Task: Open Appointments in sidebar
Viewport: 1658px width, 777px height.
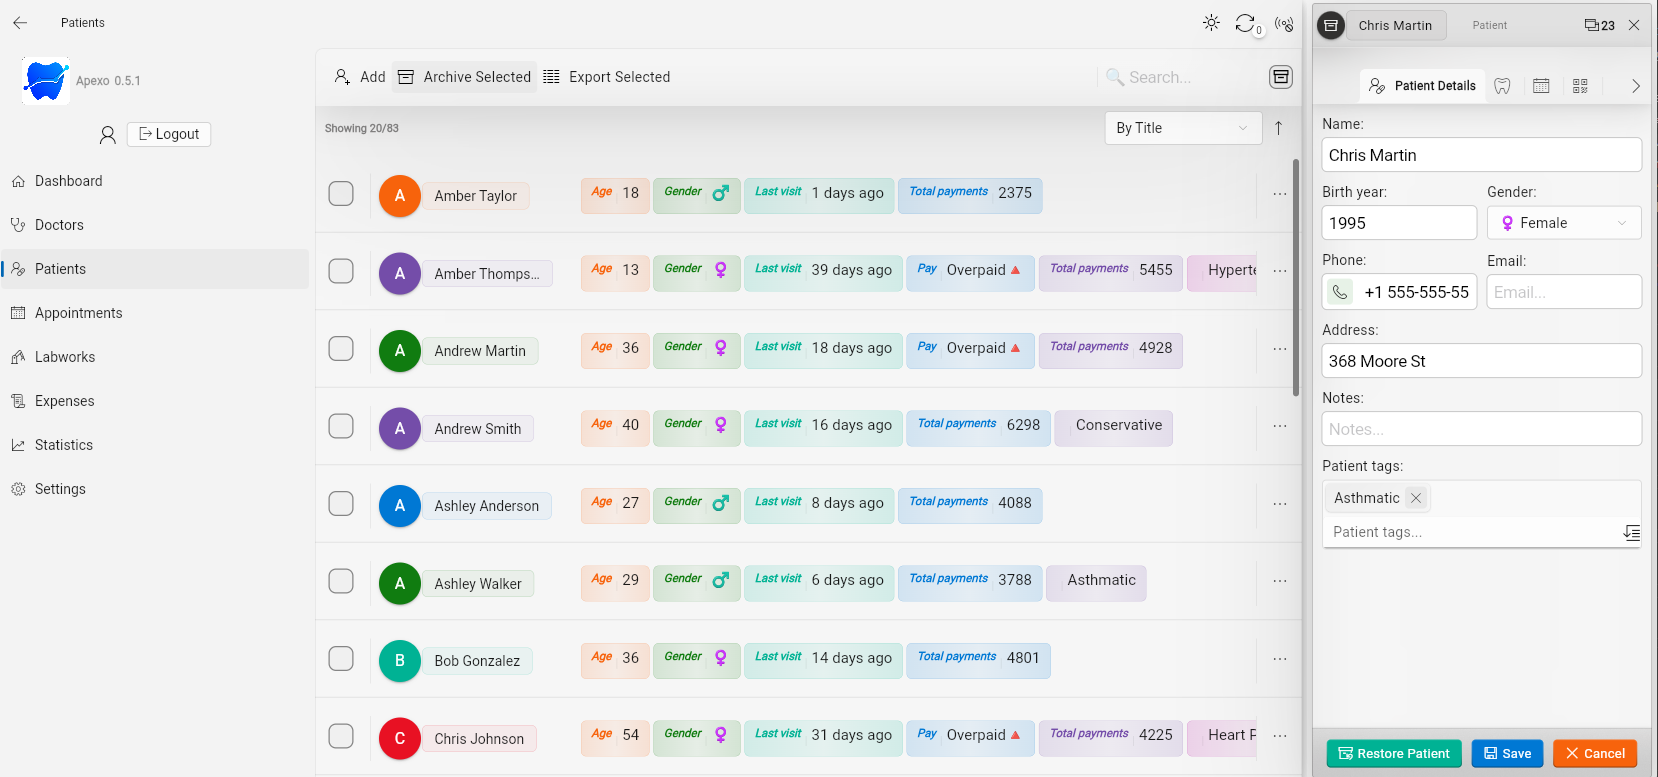Action: click(x=155, y=313)
